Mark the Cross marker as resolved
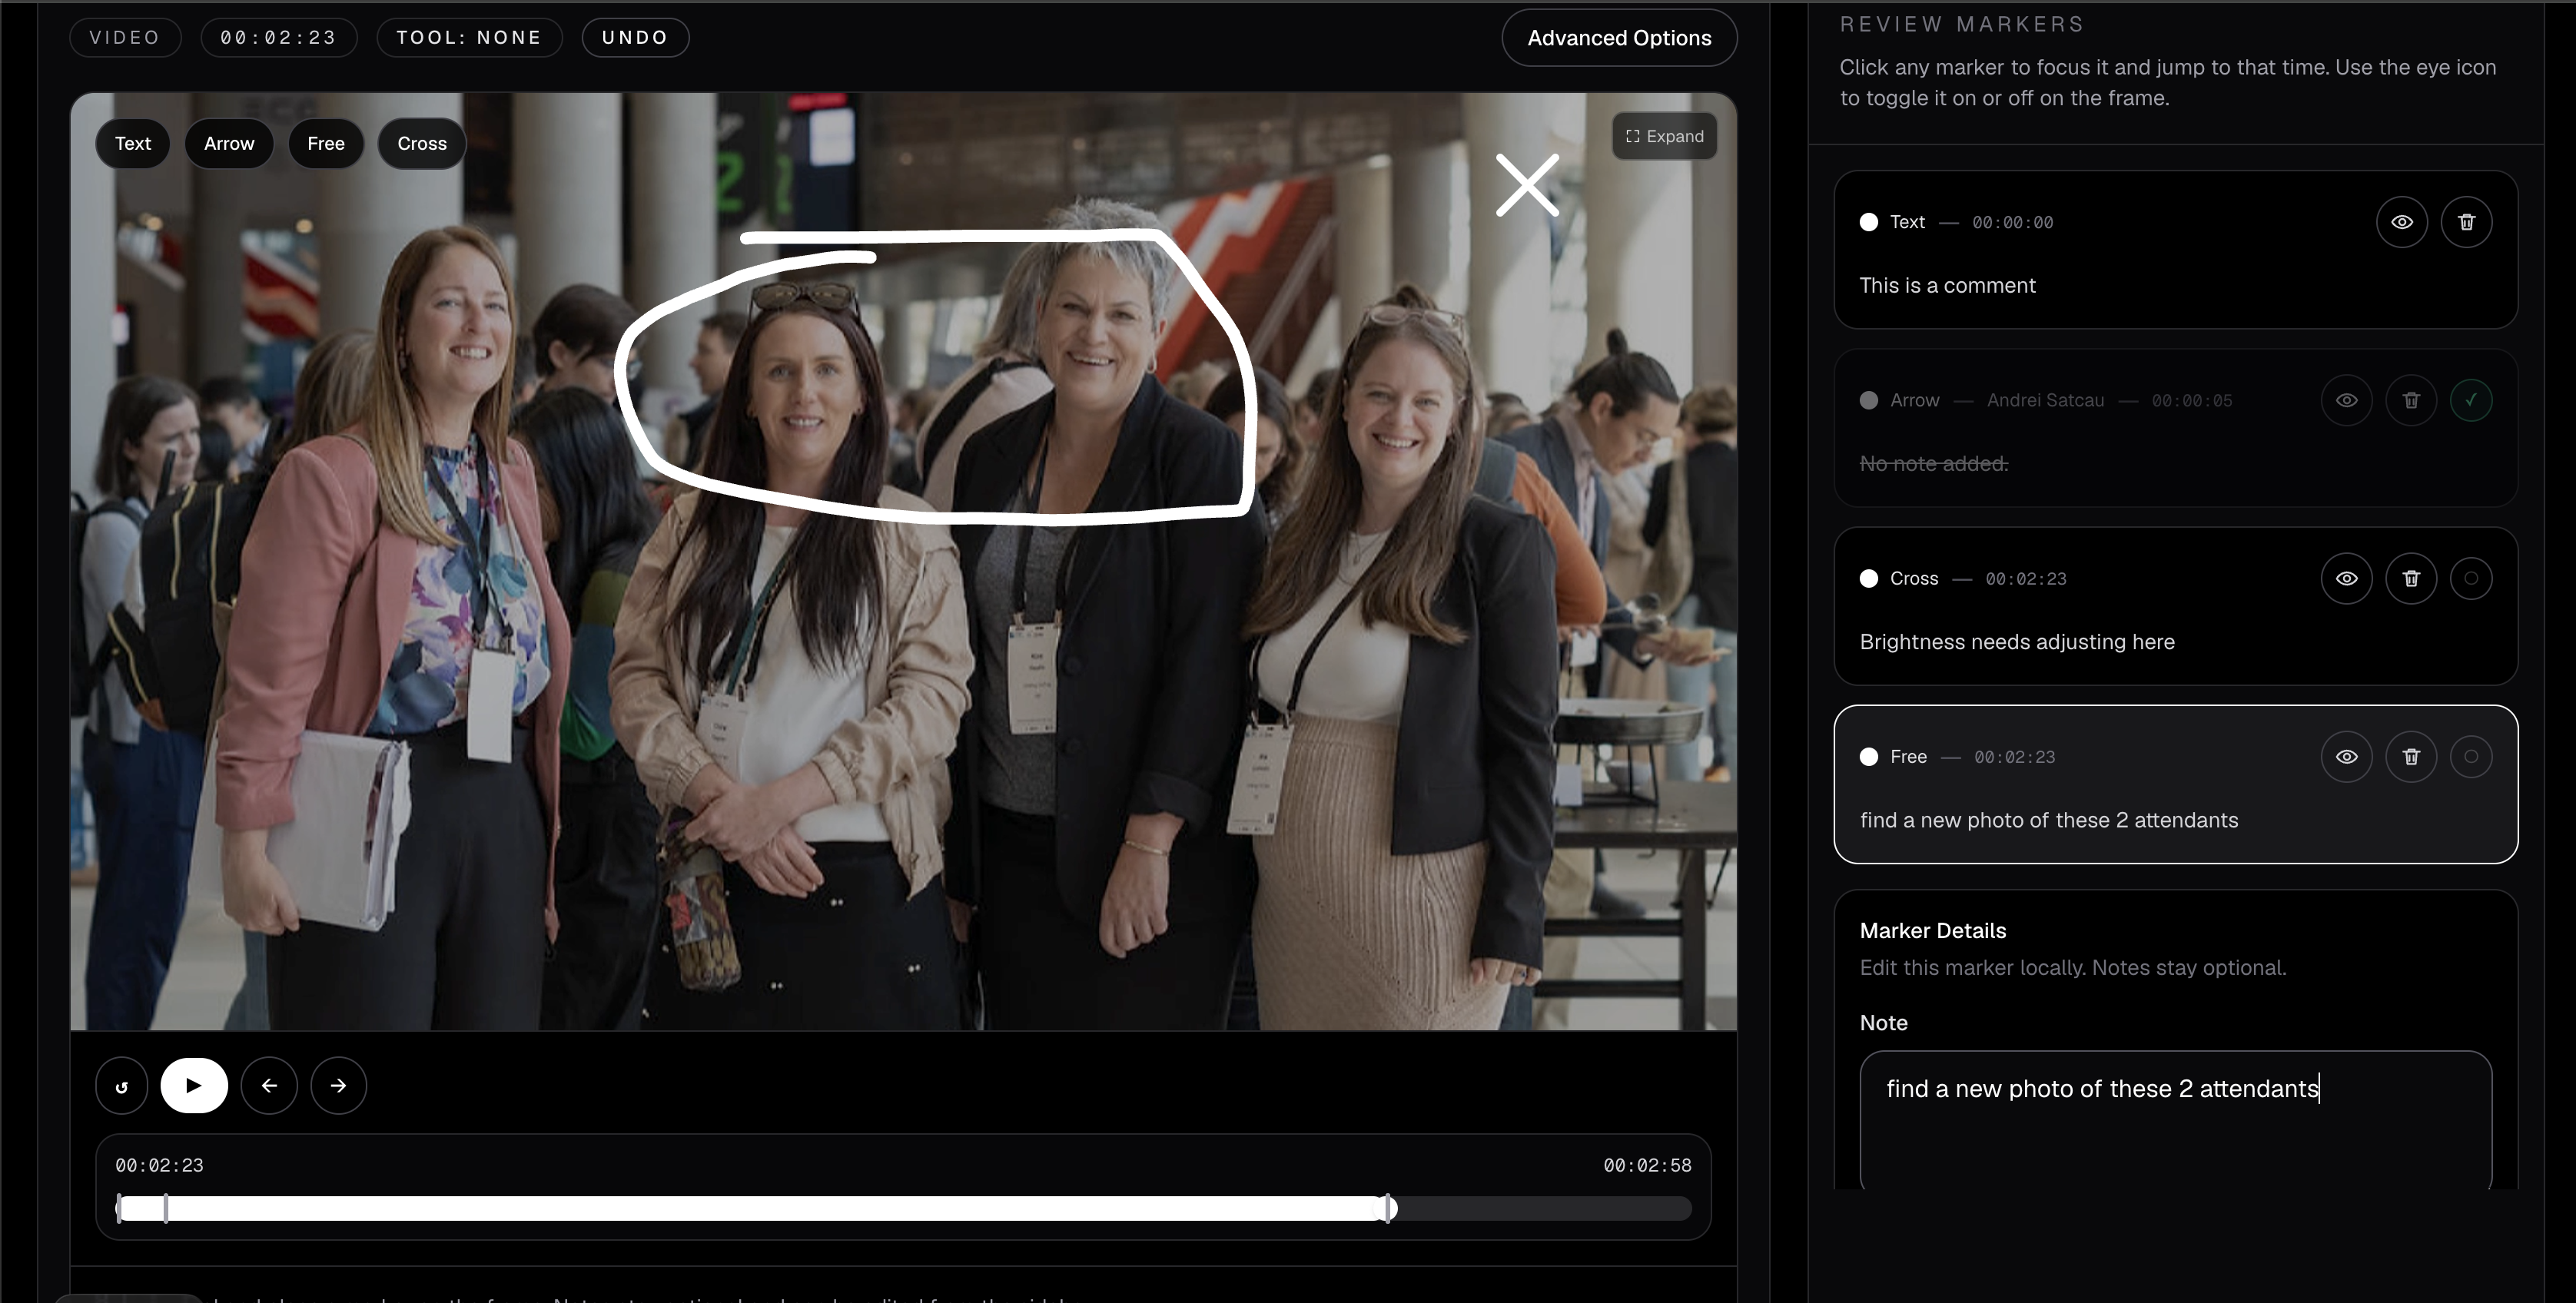 click(2471, 578)
